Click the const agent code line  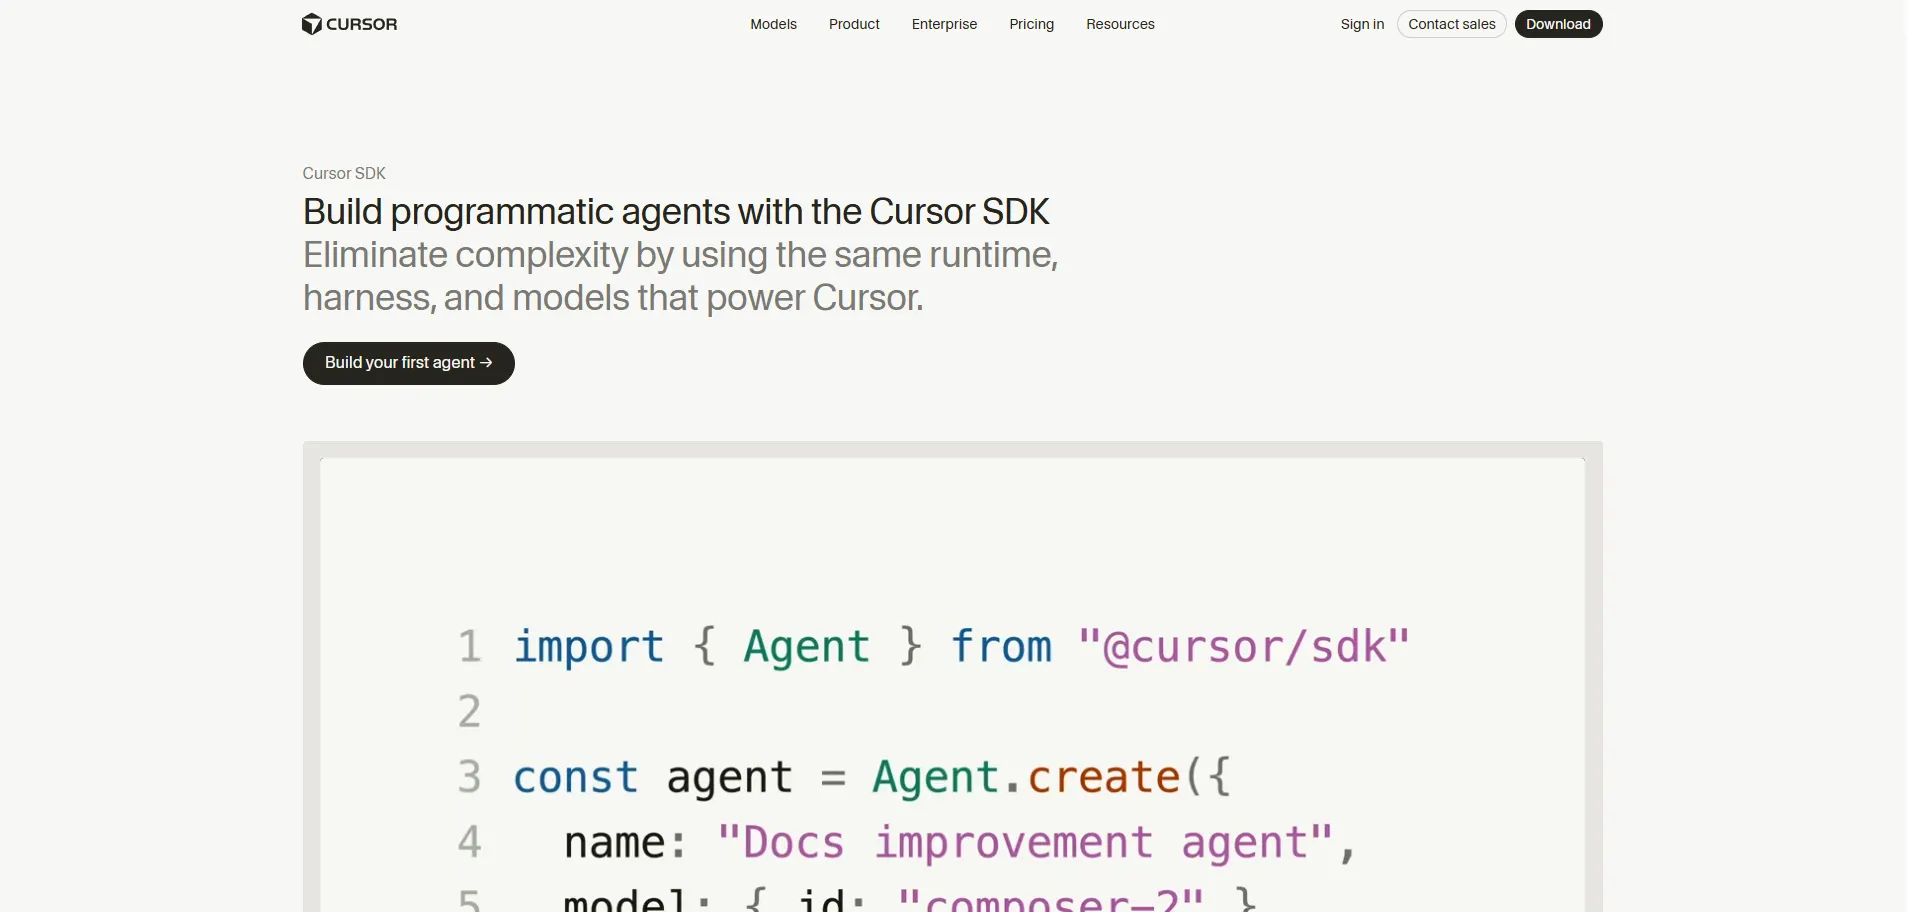coord(872,777)
